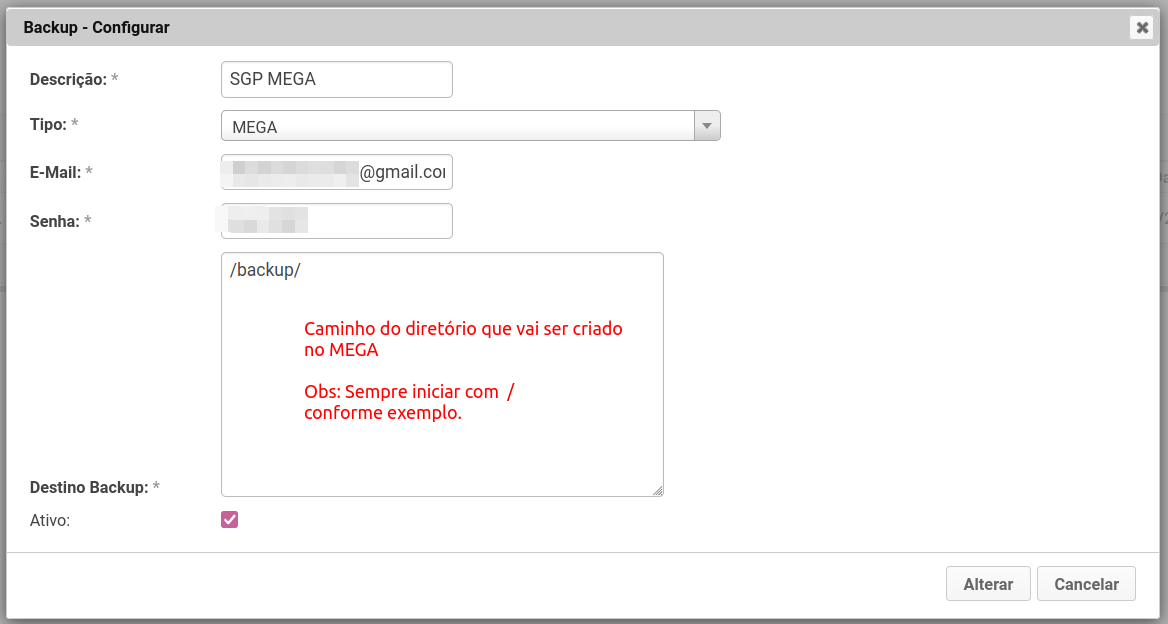Click the Destino Backup label
The width and height of the screenshot is (1168, 624).
tap(89, 487)
